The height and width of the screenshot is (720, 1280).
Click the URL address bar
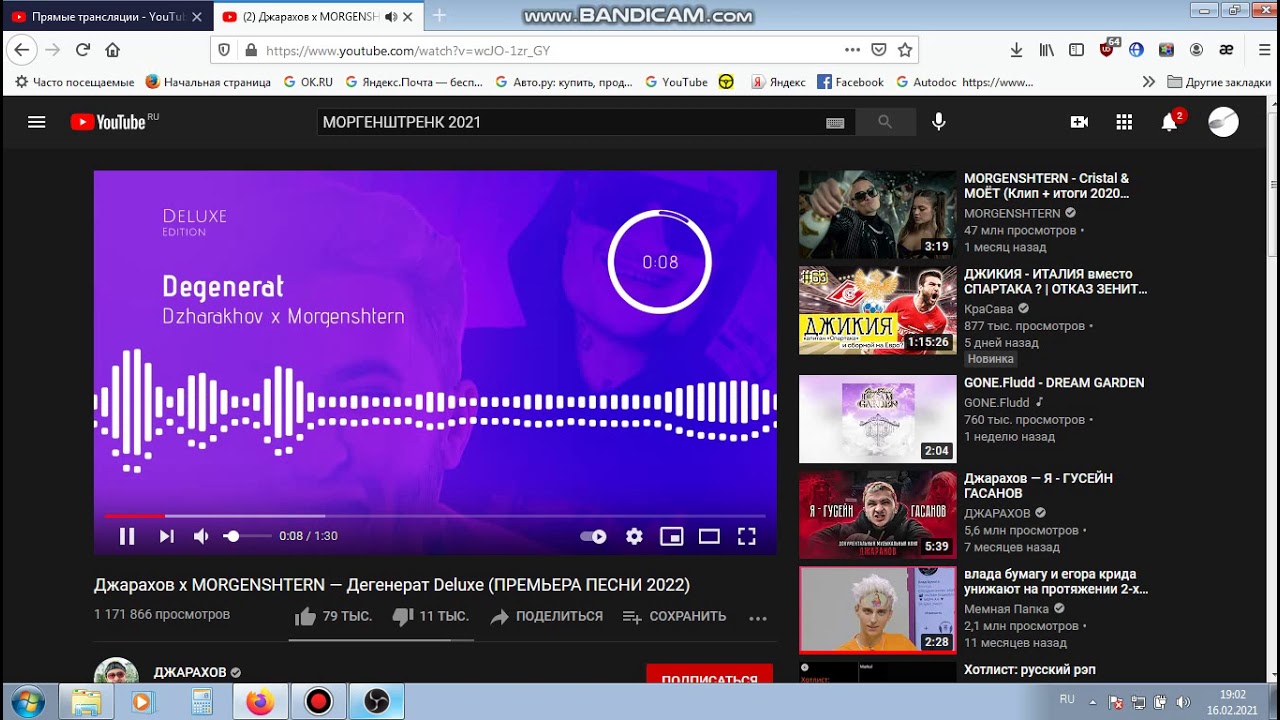tap(540, 50)
